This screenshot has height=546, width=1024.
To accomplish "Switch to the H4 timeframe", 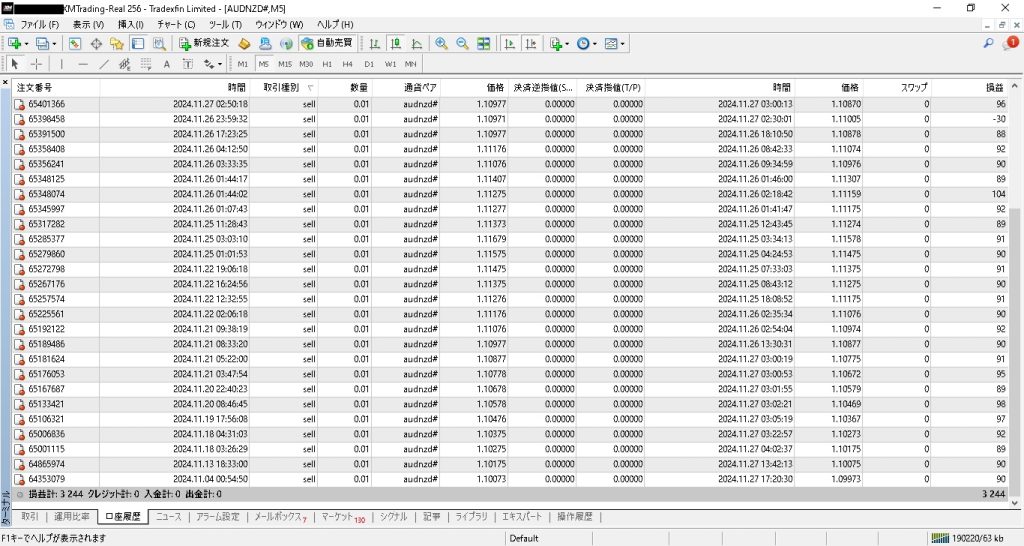I will [x=347, y=64].
